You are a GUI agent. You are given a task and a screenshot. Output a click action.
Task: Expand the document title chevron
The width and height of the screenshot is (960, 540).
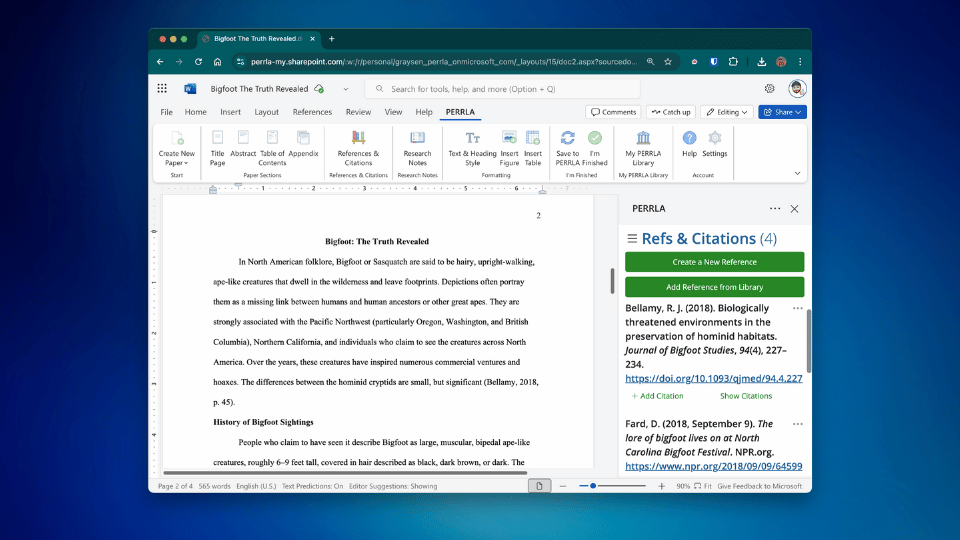pos(346,89)
